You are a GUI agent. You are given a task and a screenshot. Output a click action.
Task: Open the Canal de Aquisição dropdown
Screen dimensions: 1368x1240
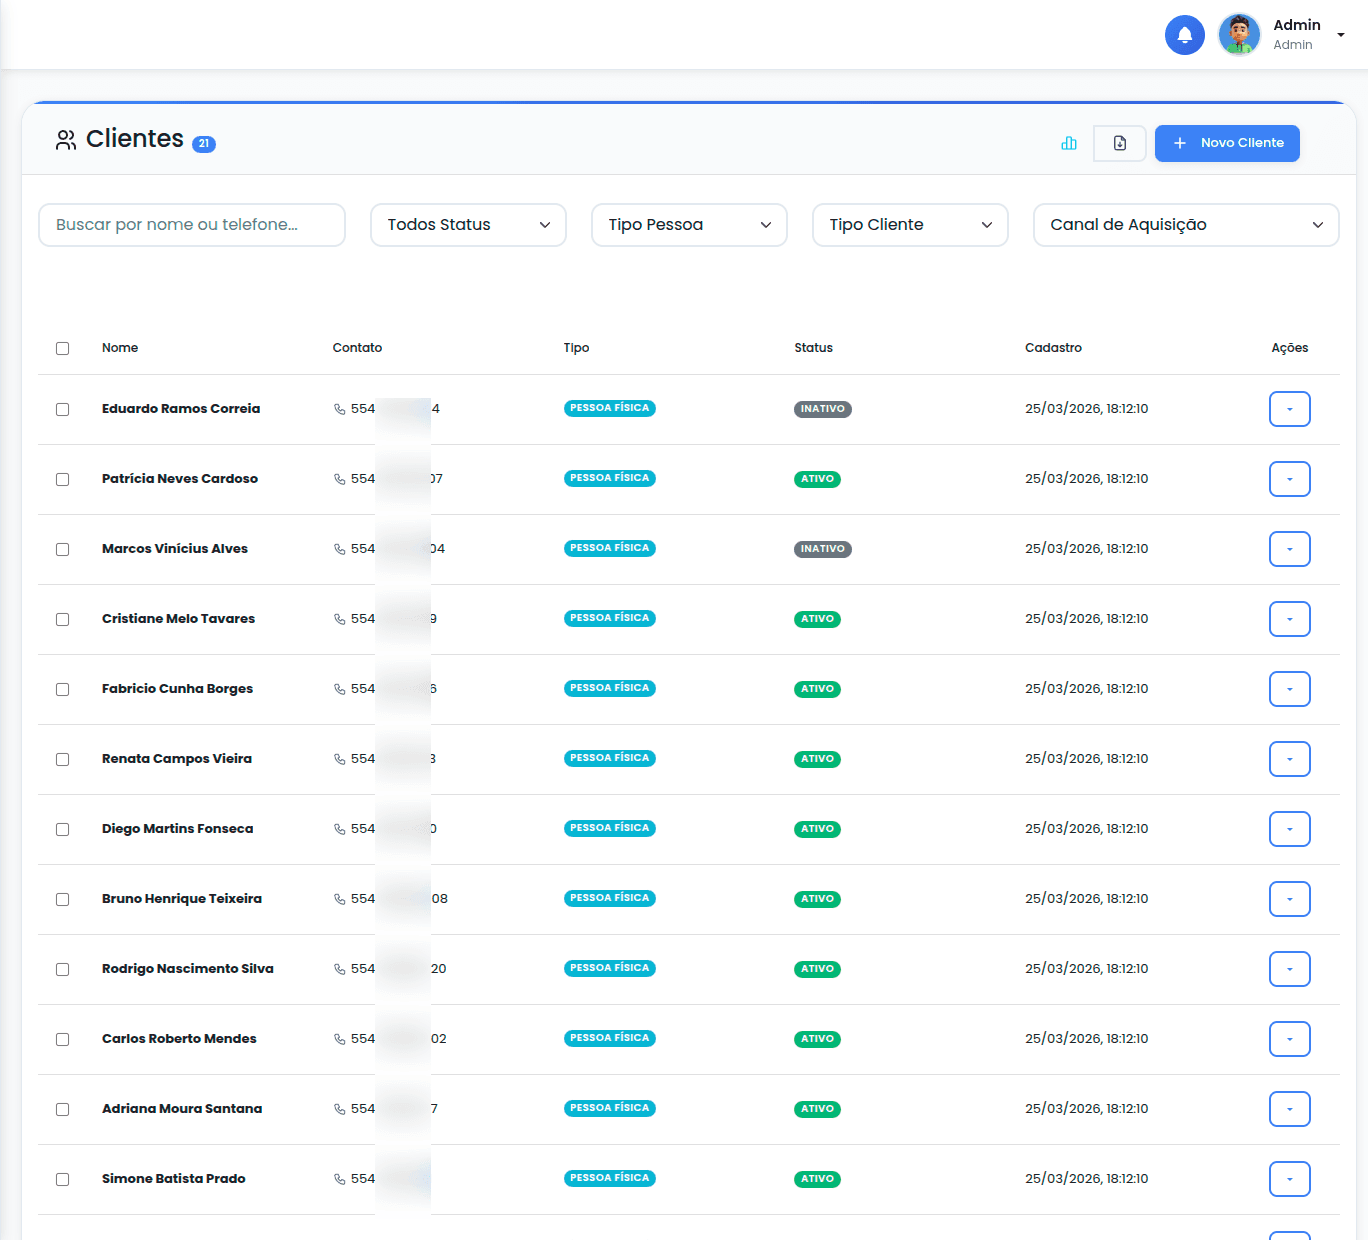point(1185,225)
